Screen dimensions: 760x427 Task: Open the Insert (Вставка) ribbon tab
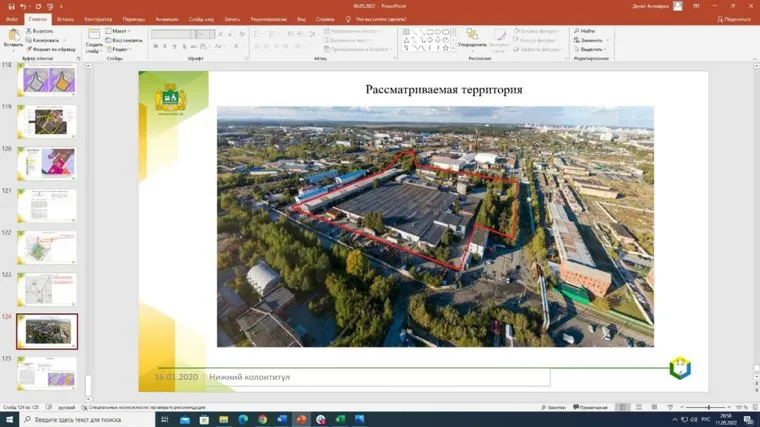(65, 19)
